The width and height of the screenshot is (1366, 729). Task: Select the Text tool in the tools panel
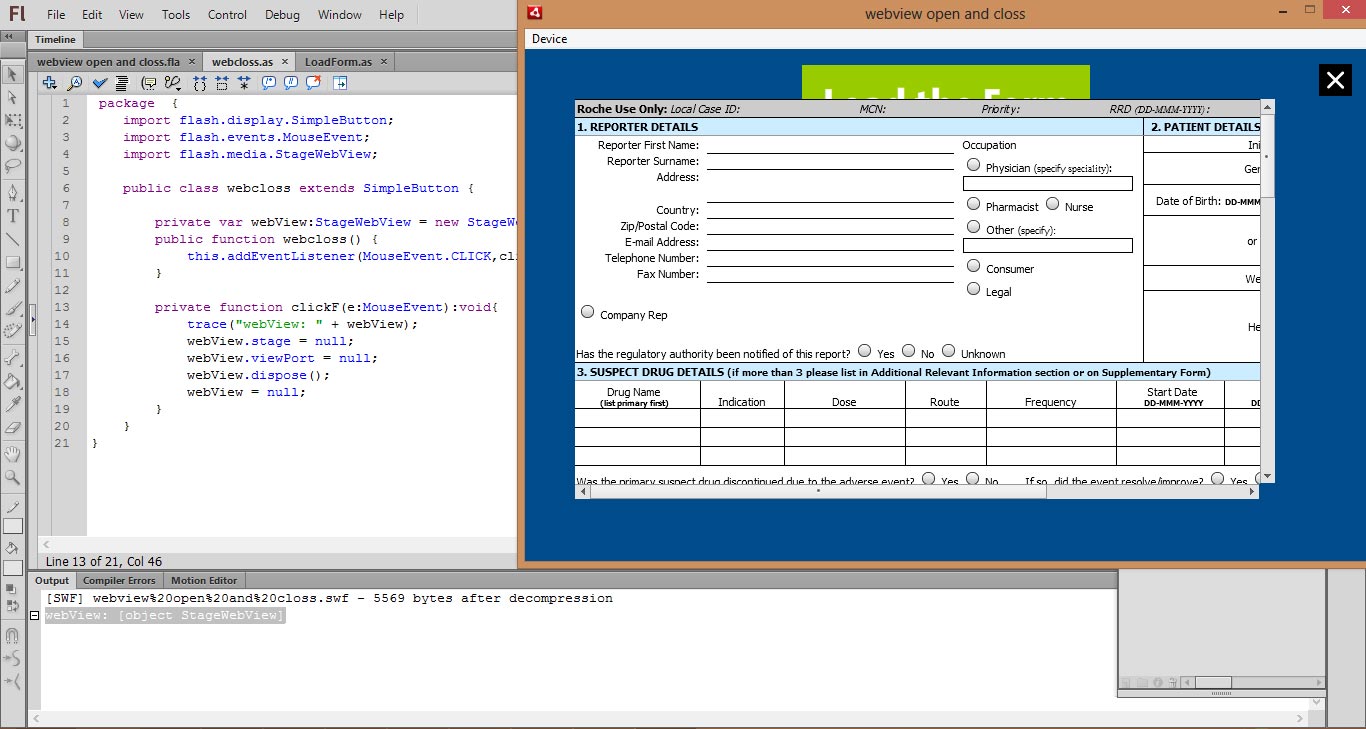click(x=13, y=215)
